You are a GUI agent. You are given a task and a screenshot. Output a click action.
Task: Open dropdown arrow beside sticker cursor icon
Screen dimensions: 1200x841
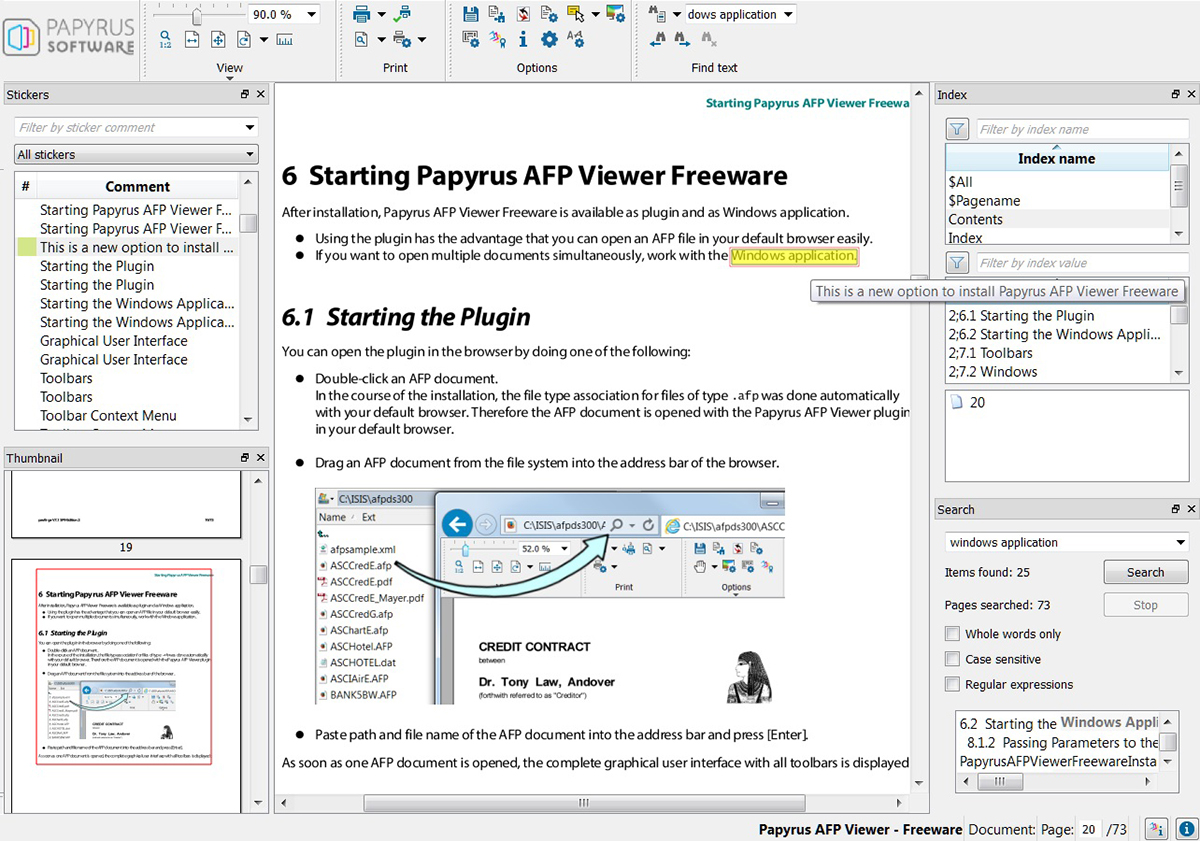pos(595,14)
